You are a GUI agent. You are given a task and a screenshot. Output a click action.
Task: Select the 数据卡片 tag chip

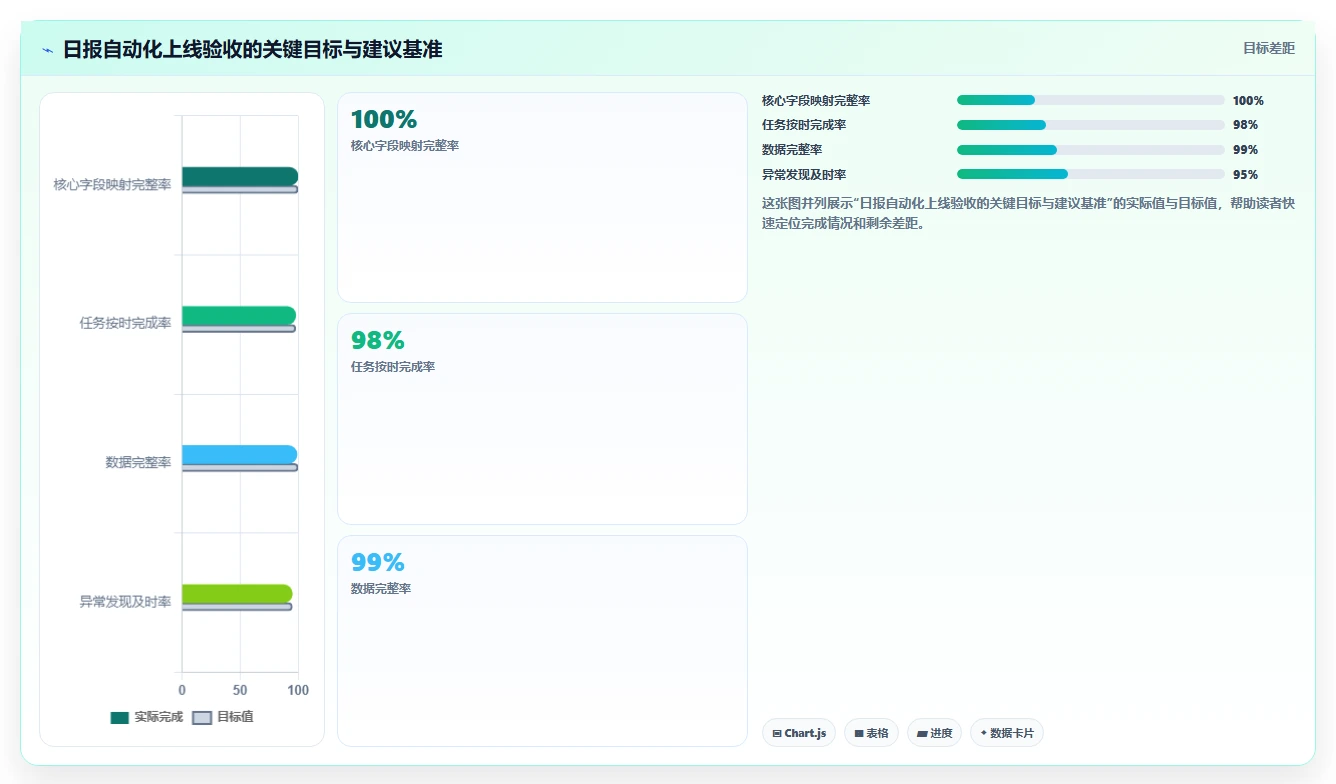1007,733
